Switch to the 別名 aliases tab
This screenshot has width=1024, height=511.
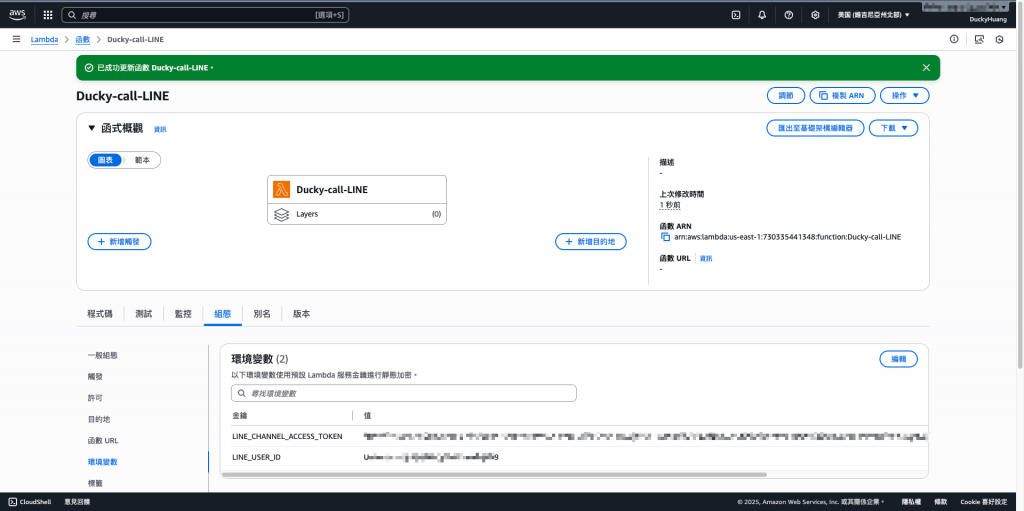coord(262,314)
